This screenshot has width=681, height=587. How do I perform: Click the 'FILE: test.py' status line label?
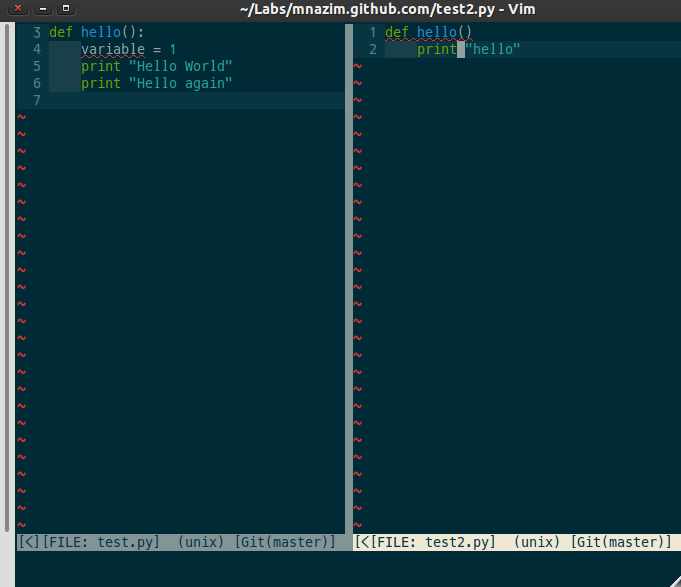(x=100, y=542)
